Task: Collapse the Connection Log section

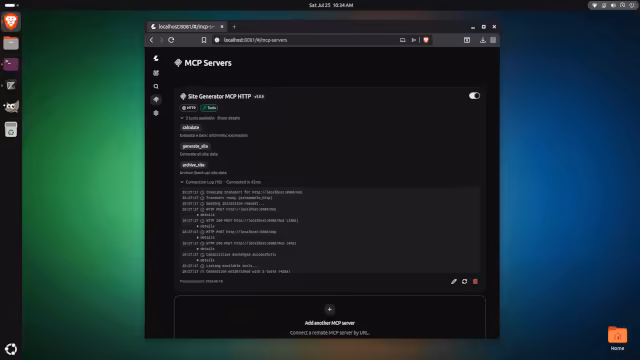Action: pyautogui.click(x=220, y=182)
